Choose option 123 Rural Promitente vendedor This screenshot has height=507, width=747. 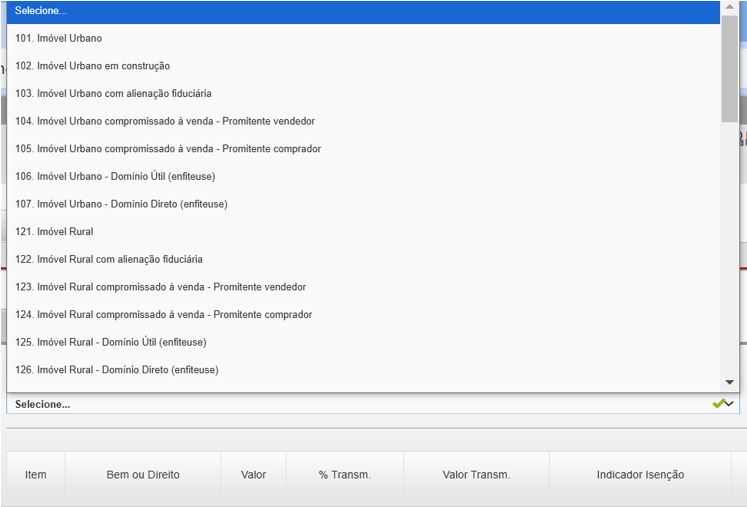click(161, 287)
